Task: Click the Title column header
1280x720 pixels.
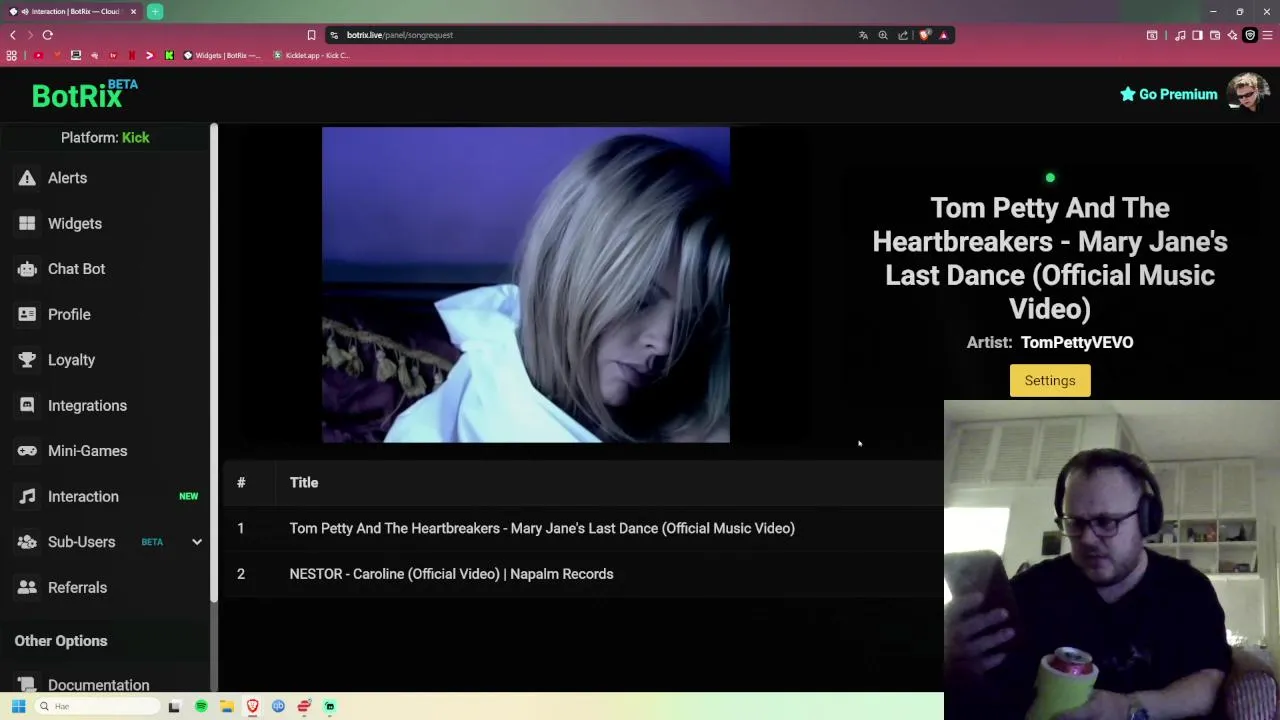Action: point(304,482)
